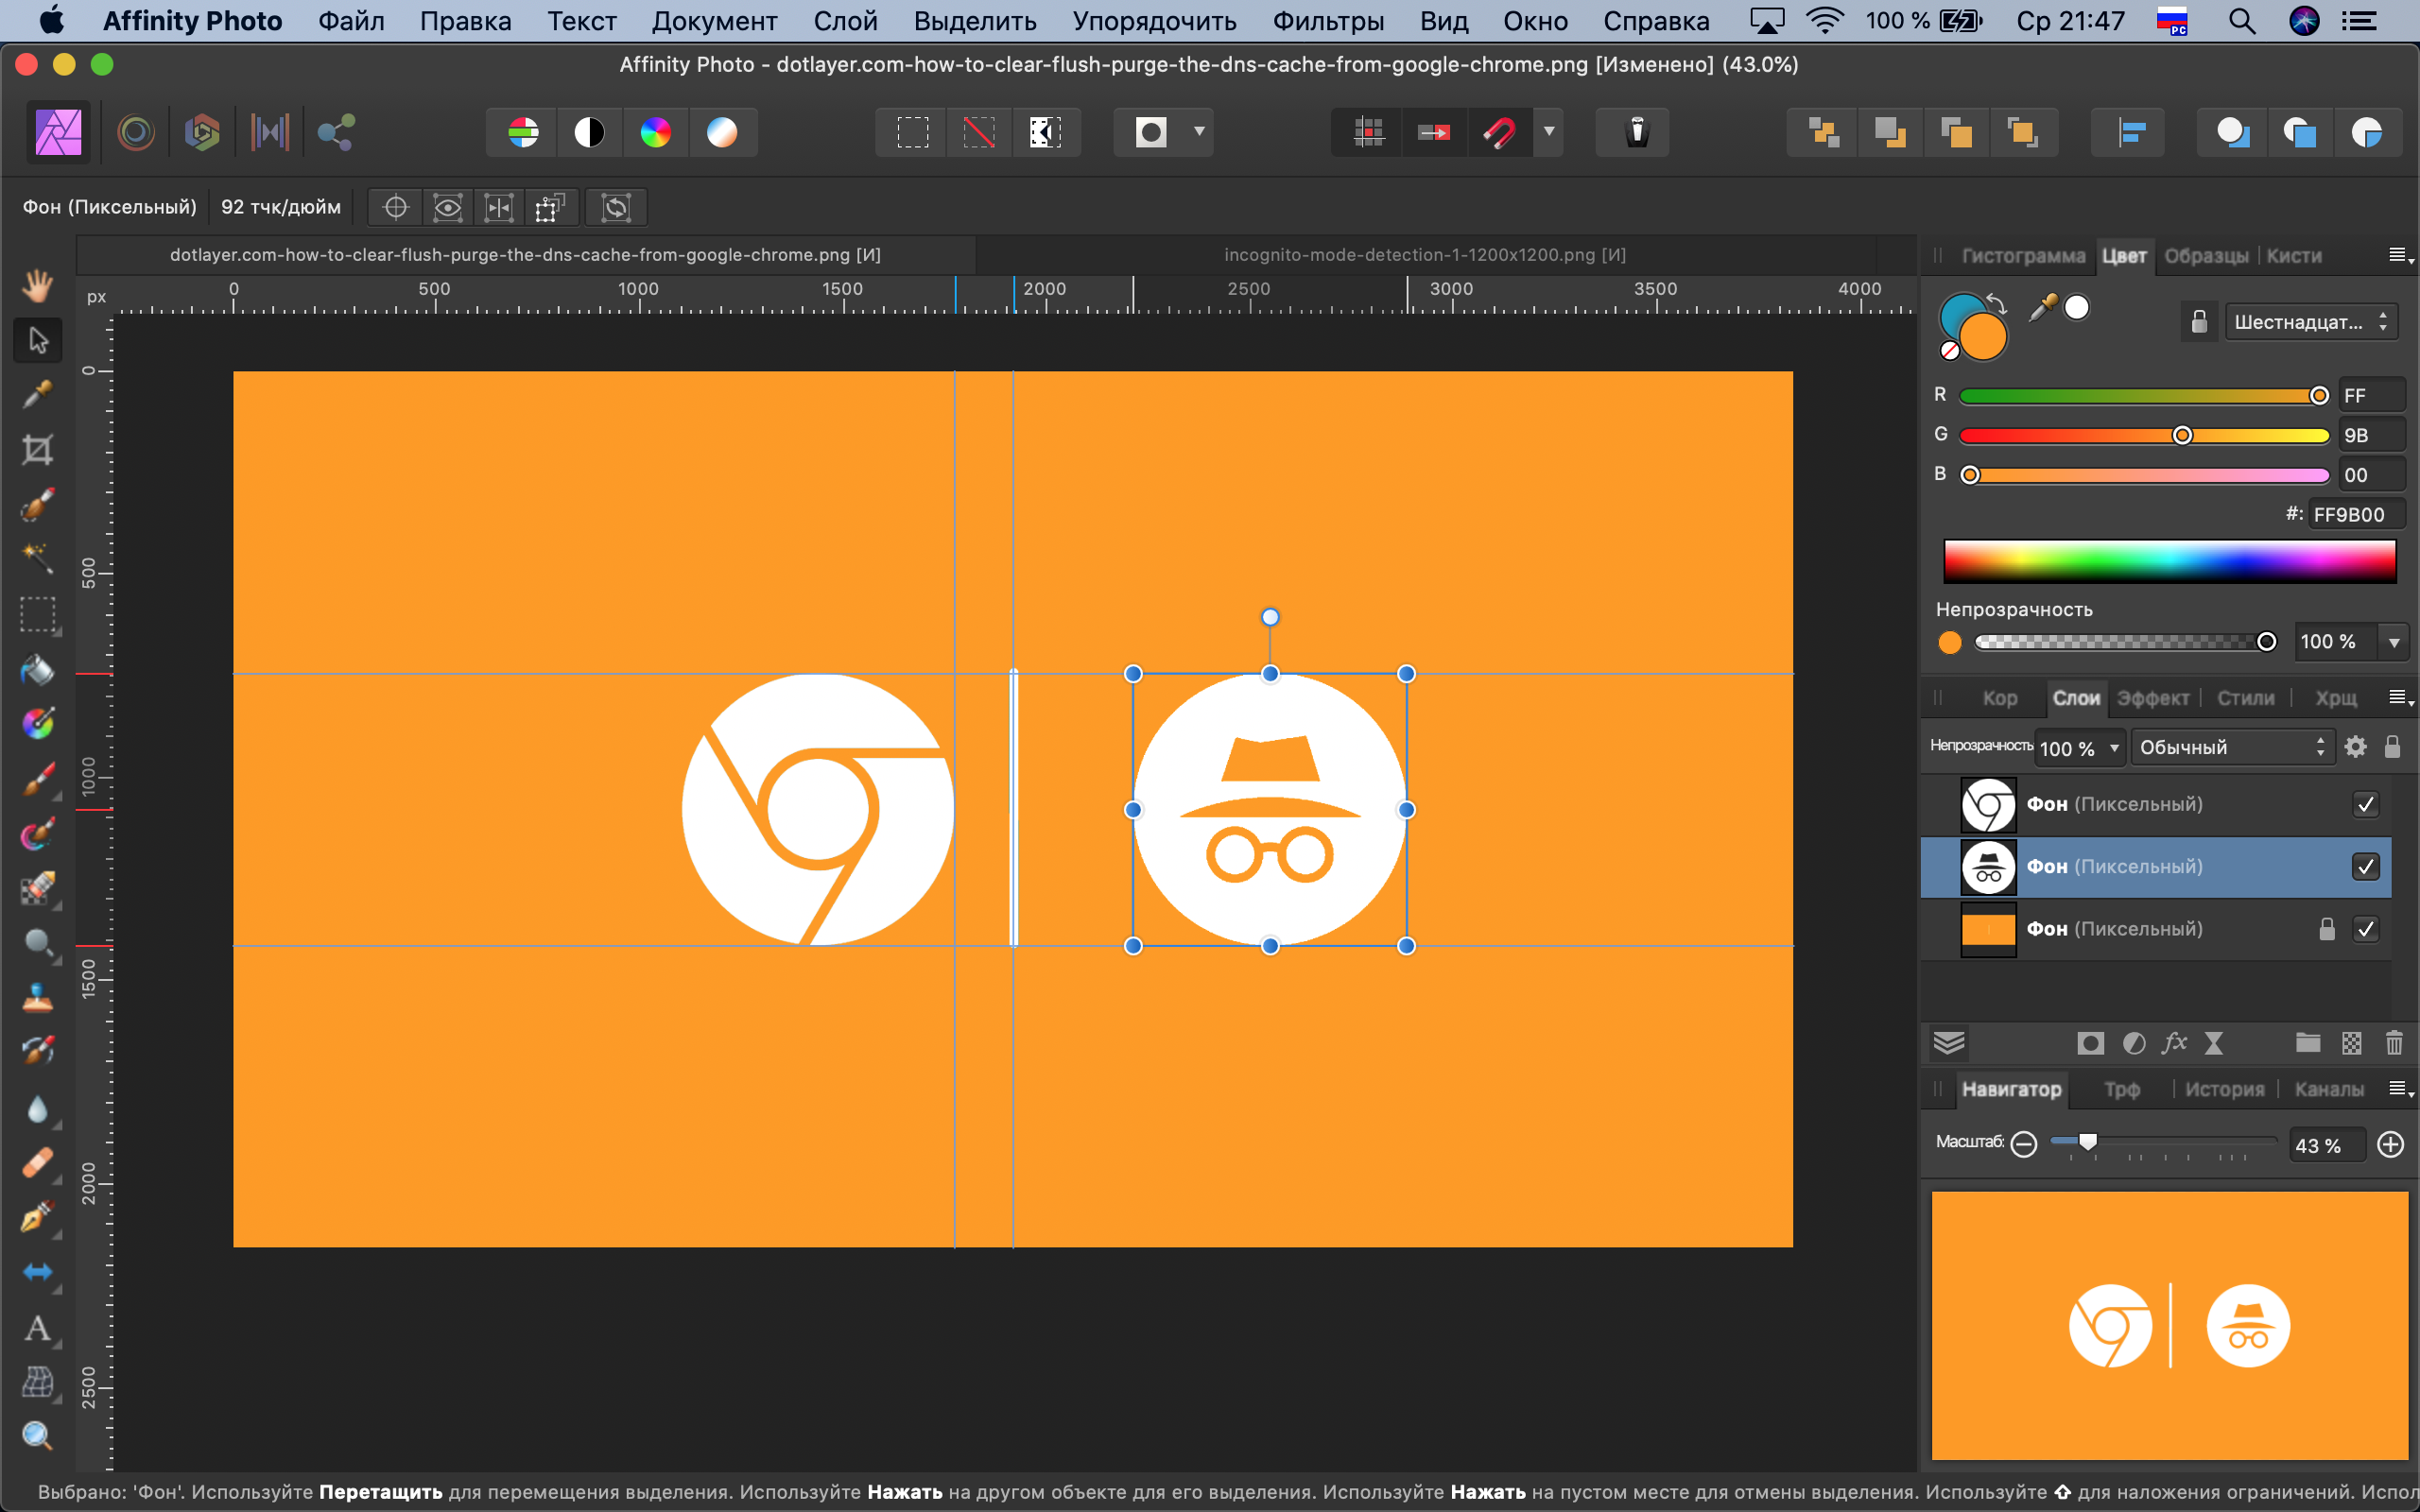Viewport: 2420px width, 1512px height.
Task: Open the Фильтры menu
Action: coord(1327,21)
